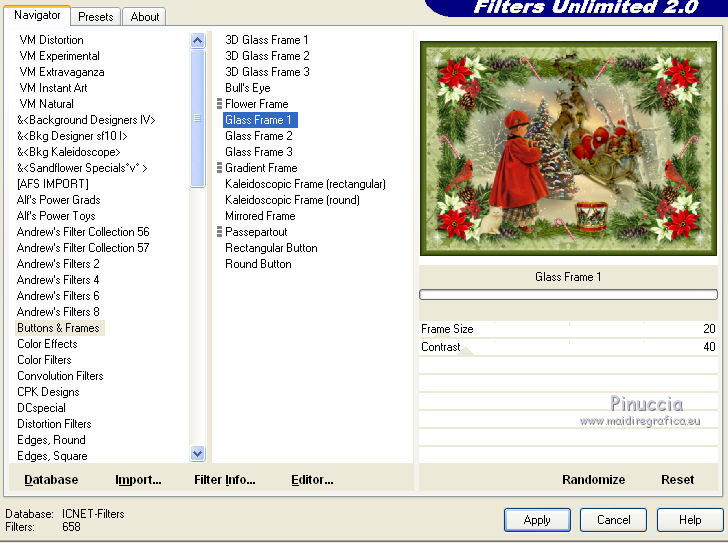Open the Editor... button
The width and height of the screenshot is (728, 543).
tap(312, 480)
